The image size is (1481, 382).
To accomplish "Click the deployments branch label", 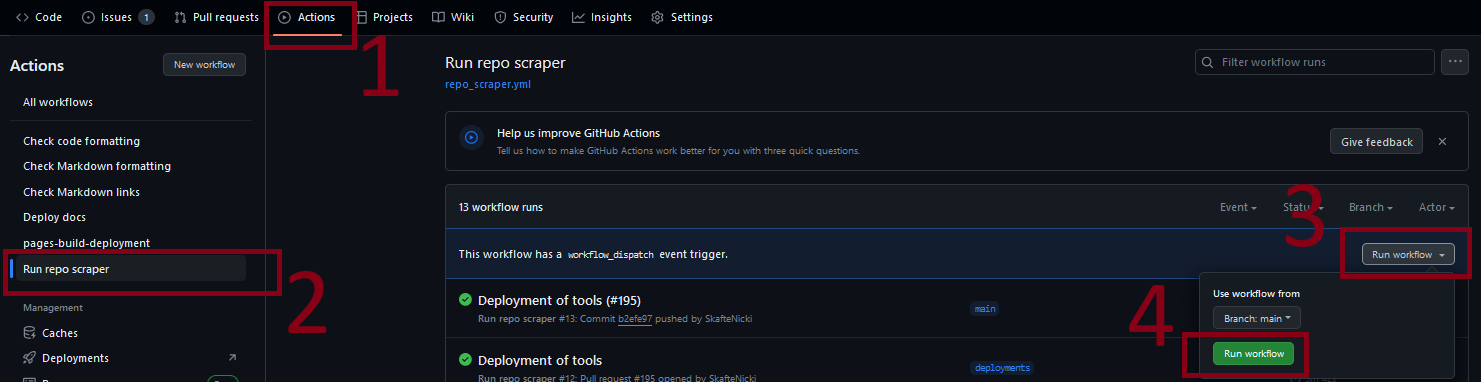I will [1001, 368].
